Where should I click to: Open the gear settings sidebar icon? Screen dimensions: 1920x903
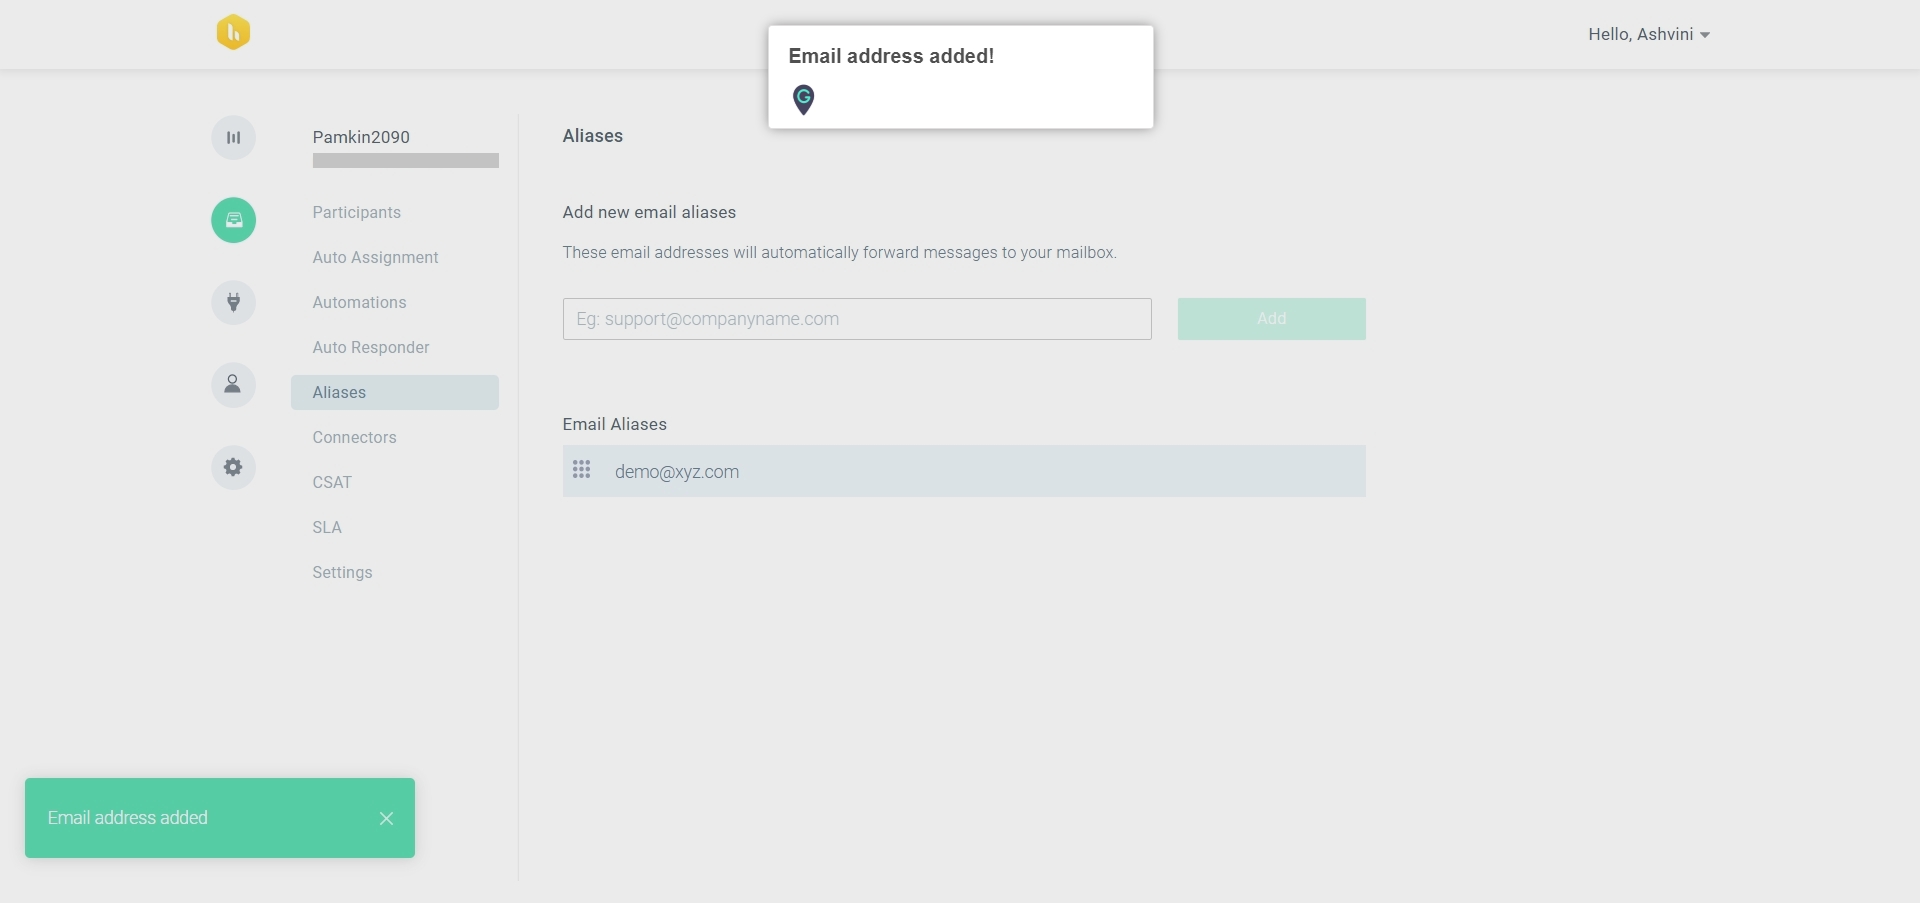click(233, 467)
